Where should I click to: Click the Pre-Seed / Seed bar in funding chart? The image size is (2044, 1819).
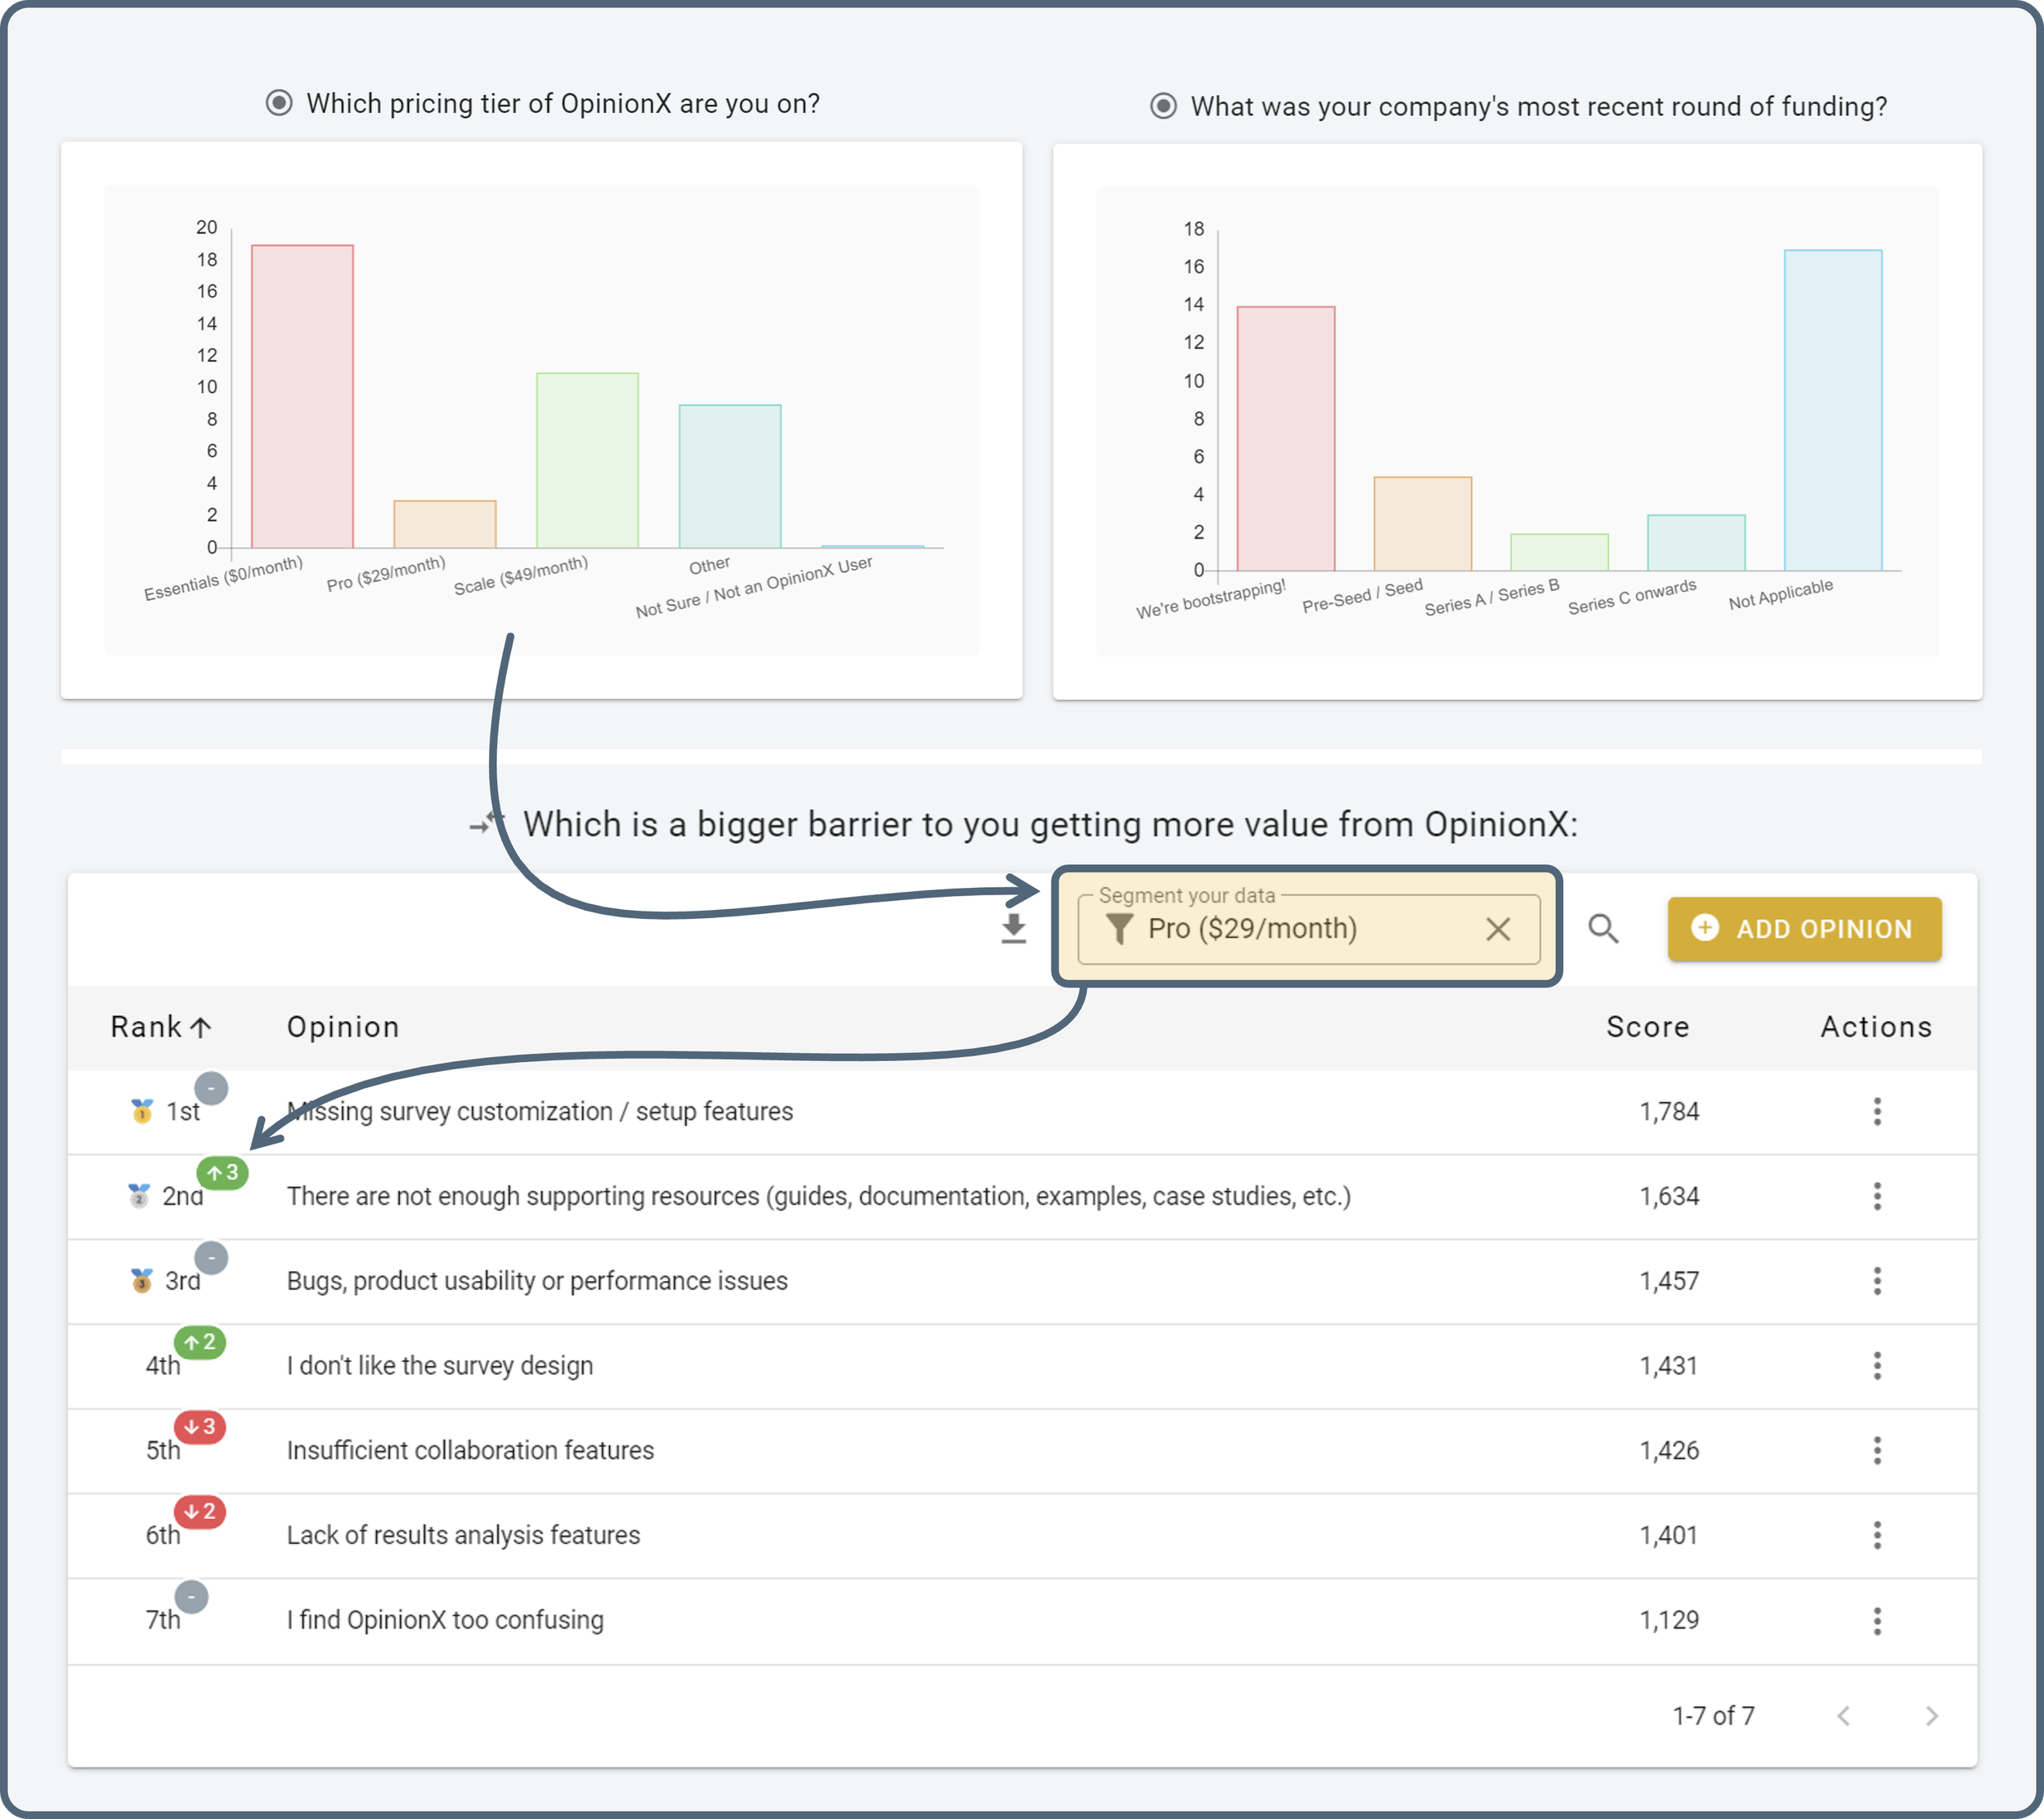click(x=1423, y=524)
